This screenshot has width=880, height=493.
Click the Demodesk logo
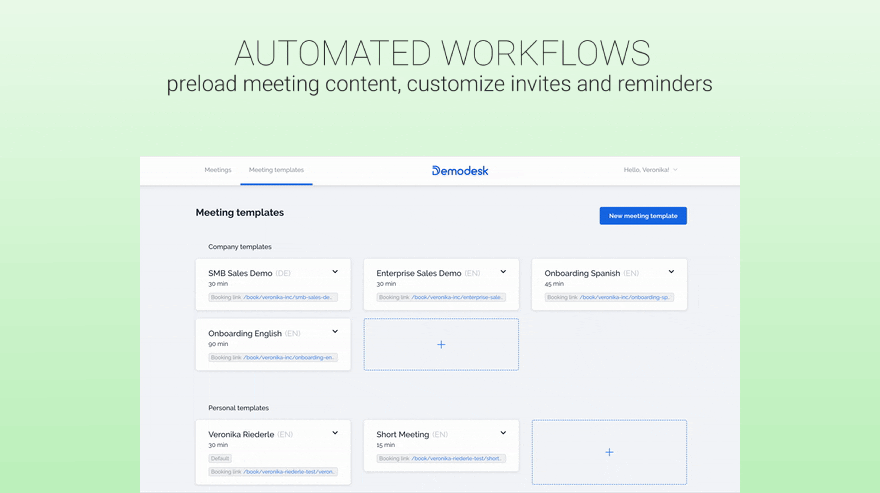(460, 171)
